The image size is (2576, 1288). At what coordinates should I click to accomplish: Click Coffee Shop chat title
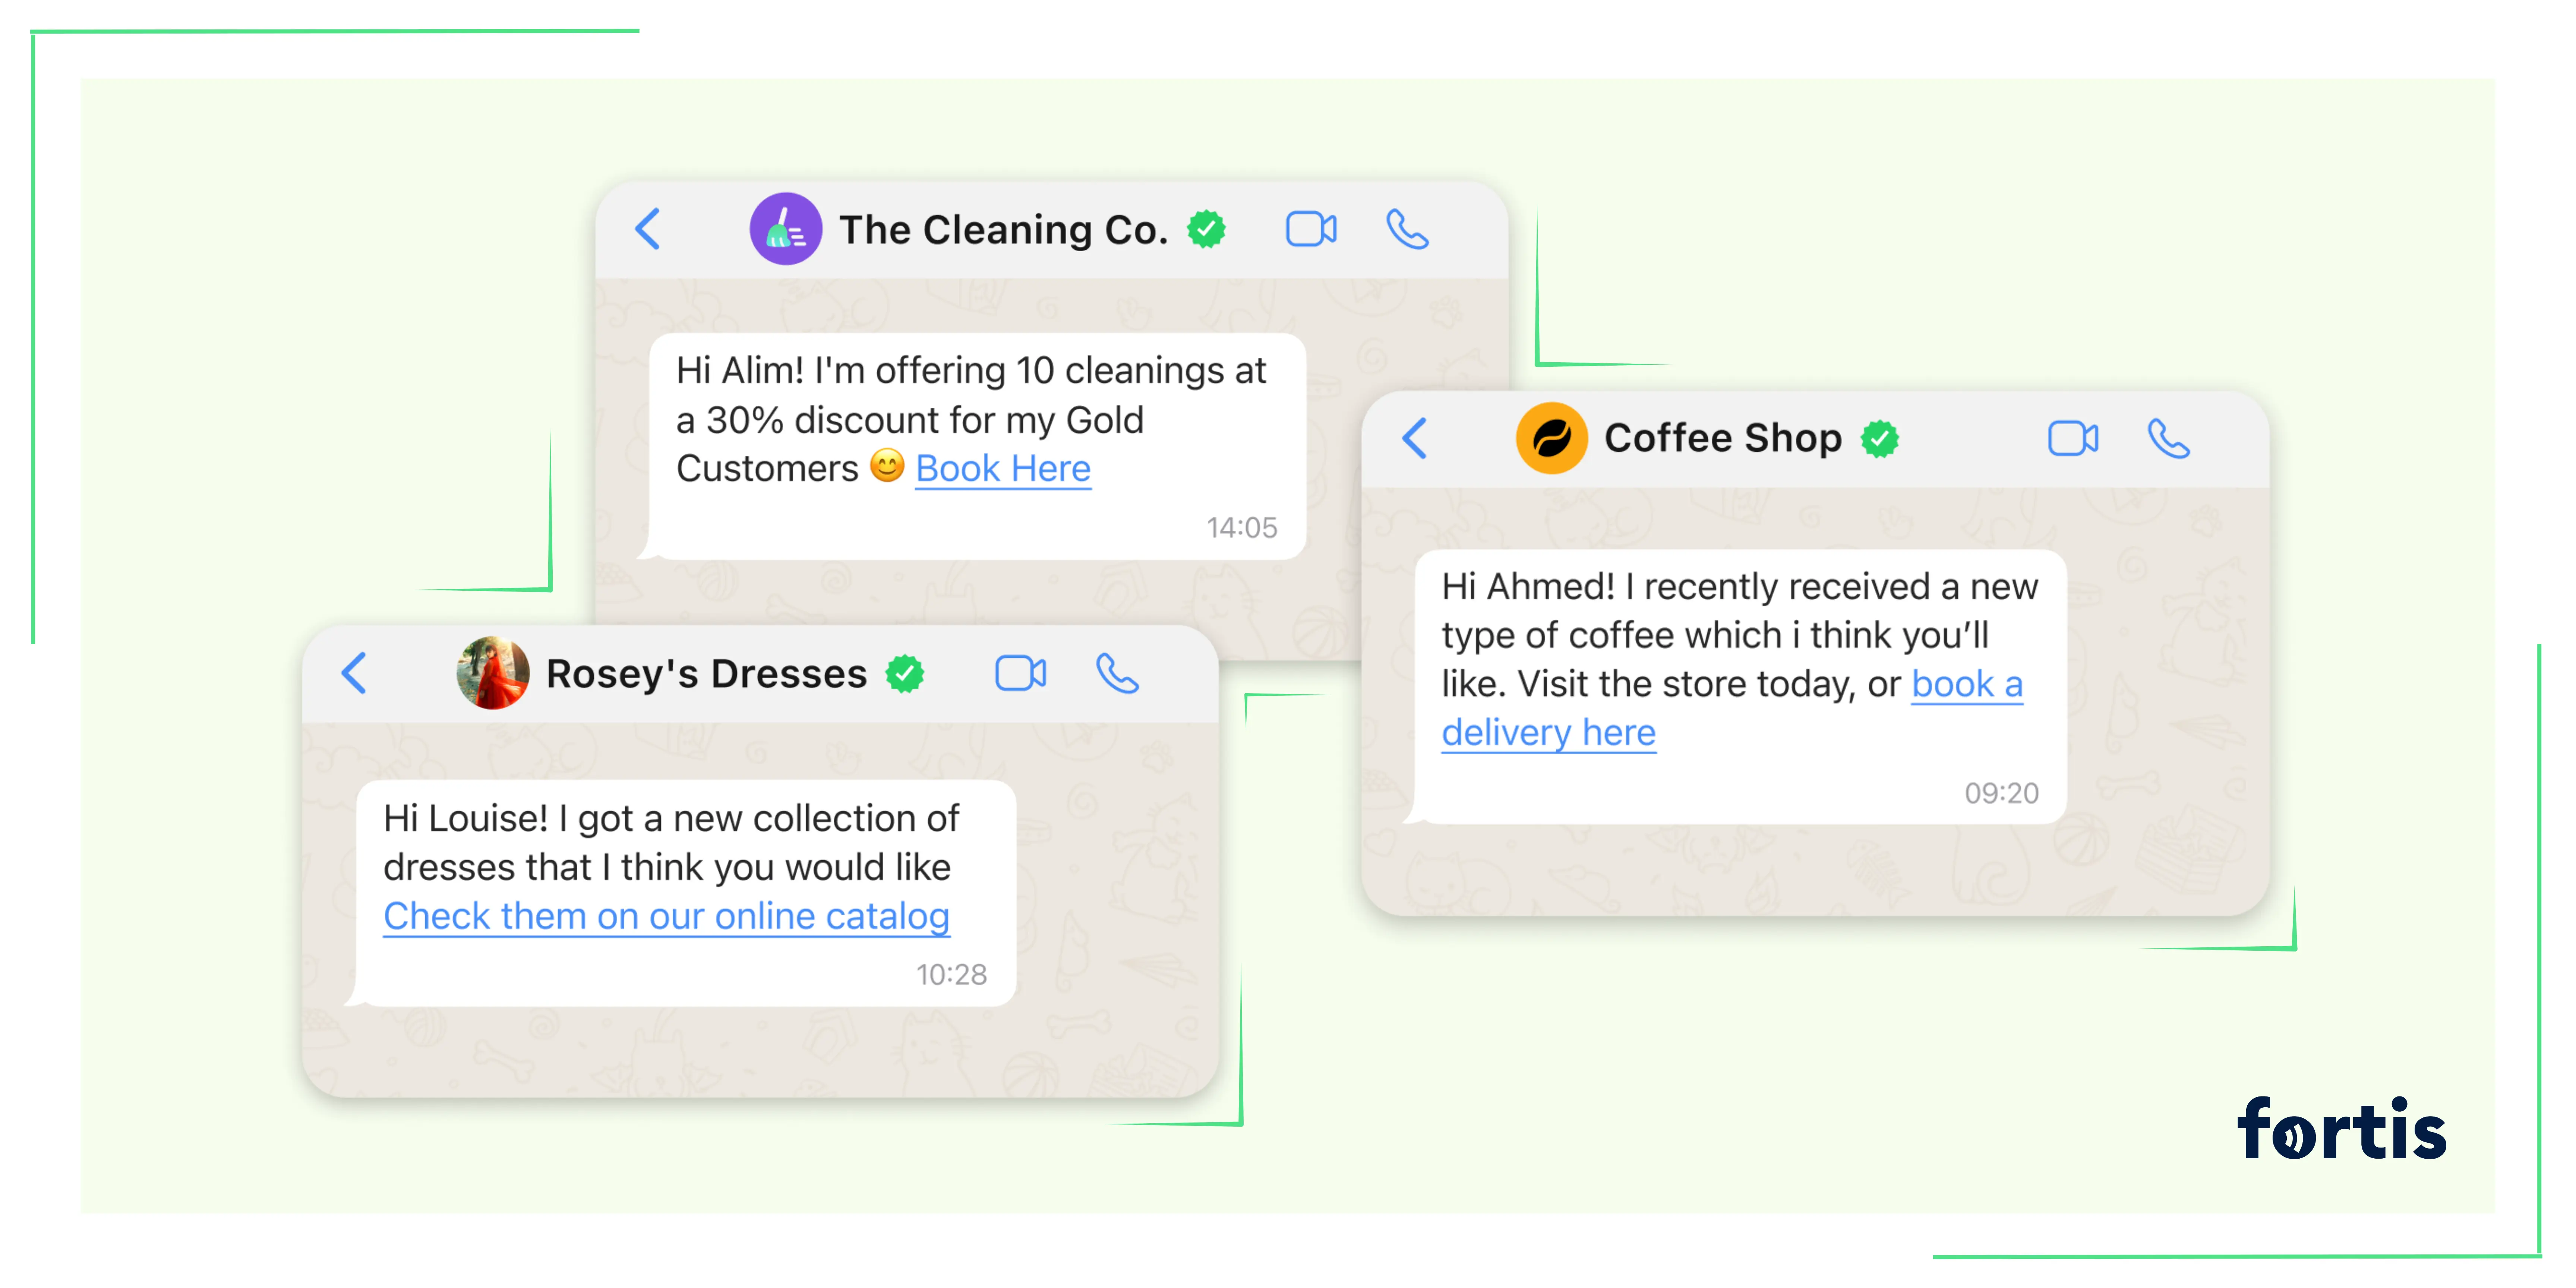(1723, 438)
